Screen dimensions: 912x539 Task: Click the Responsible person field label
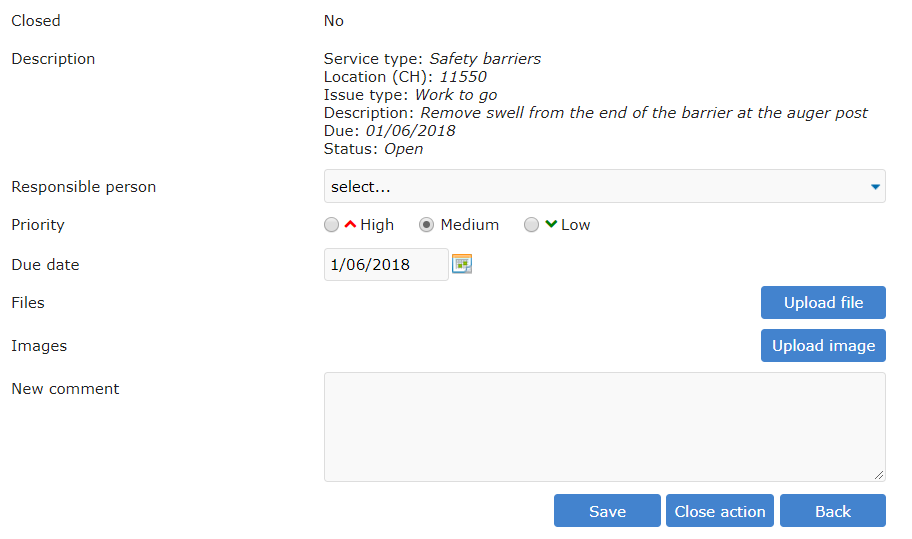(84, 187)
